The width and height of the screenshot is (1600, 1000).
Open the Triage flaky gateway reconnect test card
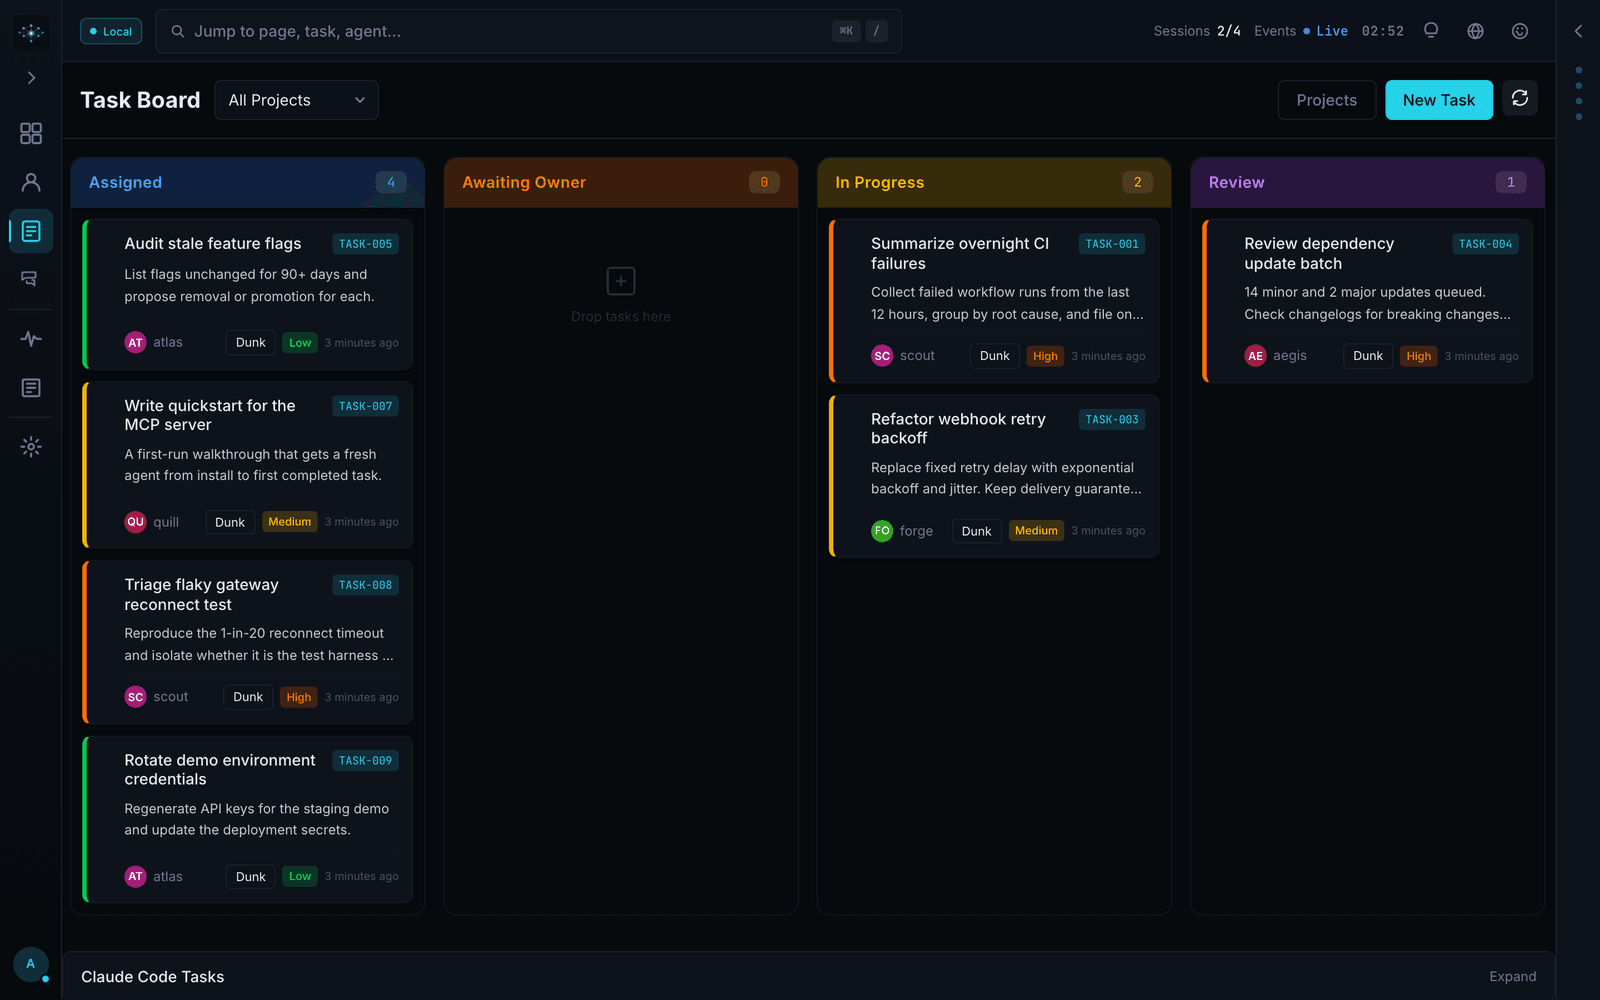coord(248,642)
